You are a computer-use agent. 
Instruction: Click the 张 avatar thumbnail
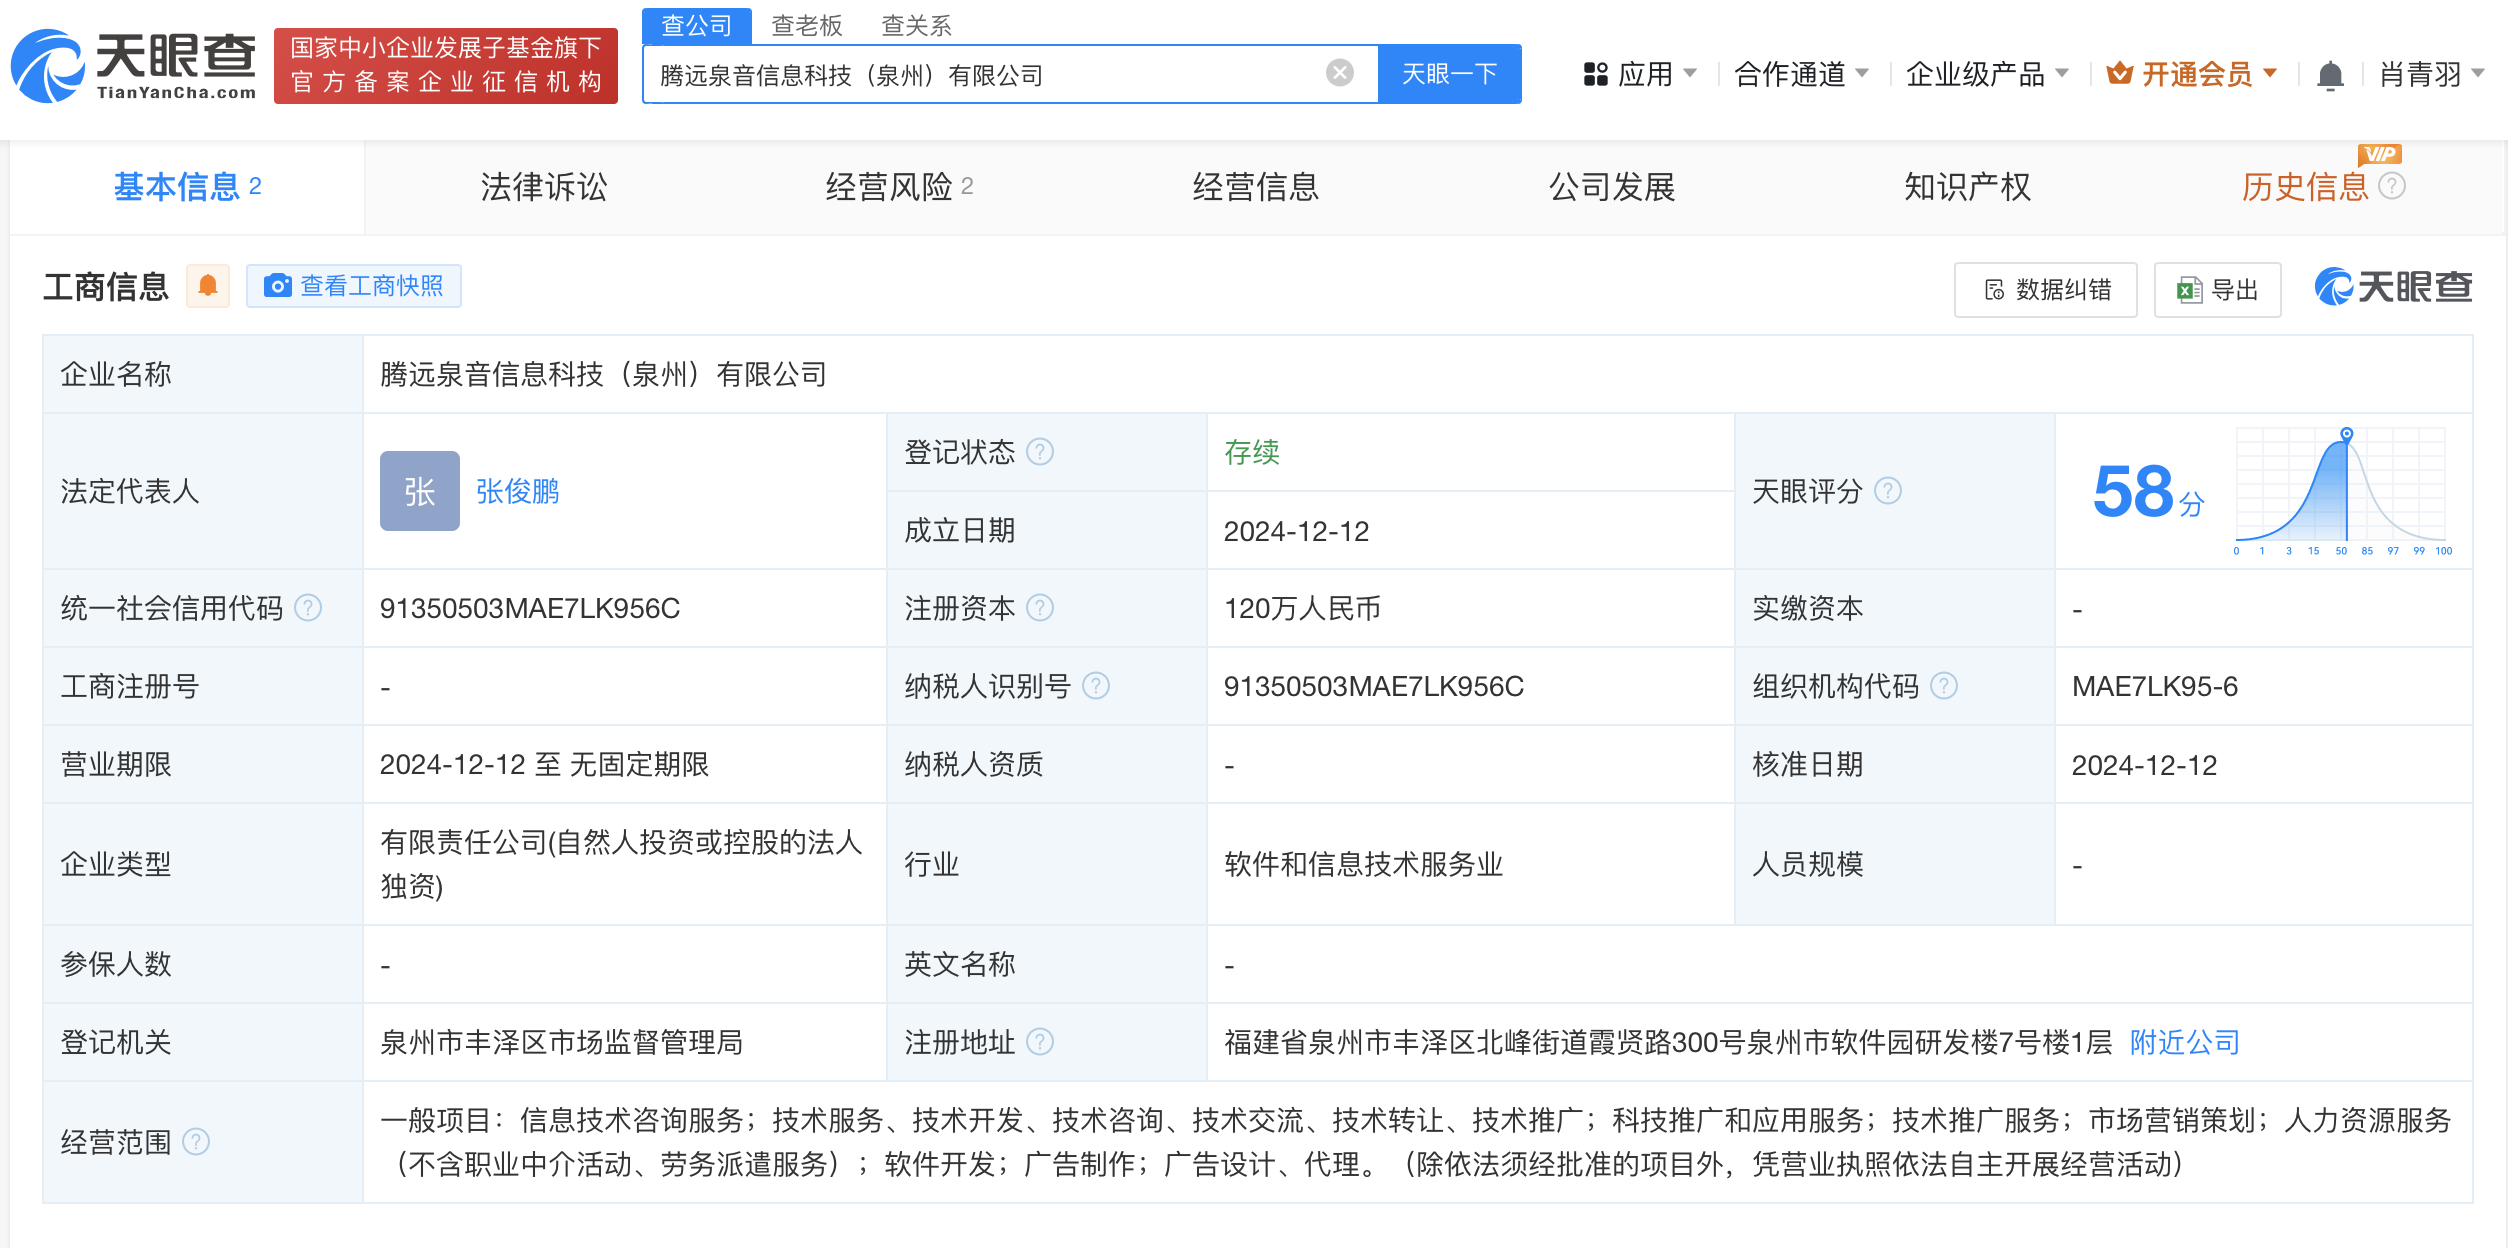point(419,491)
